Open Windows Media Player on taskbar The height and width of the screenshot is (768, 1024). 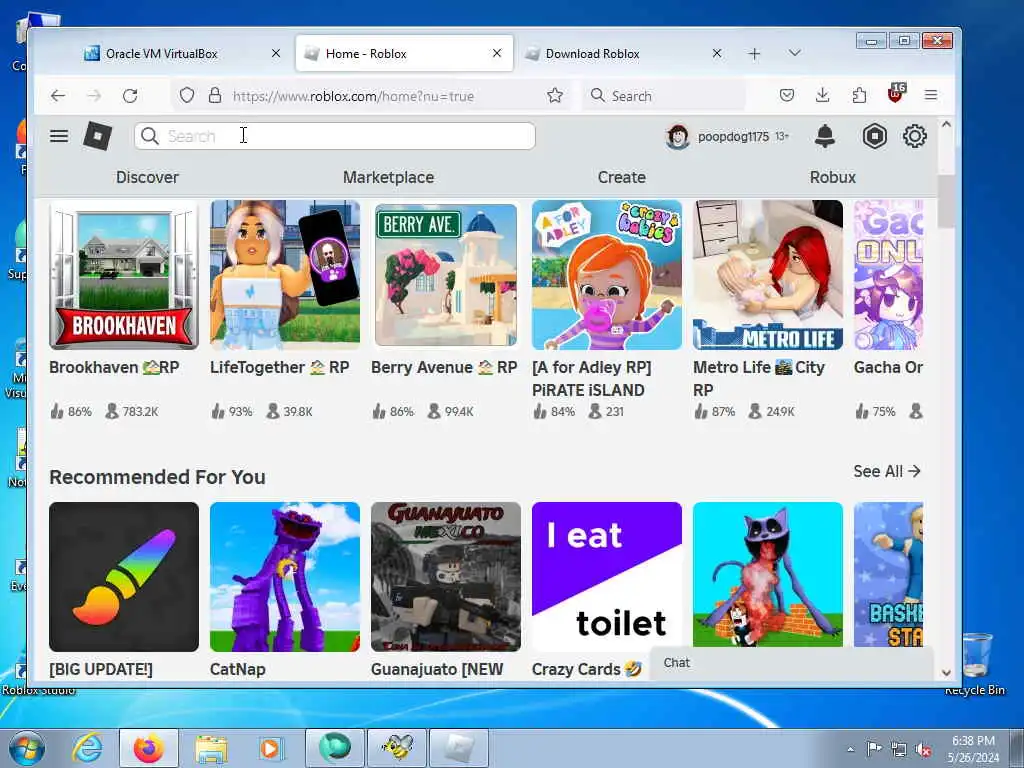pos(271,748)
